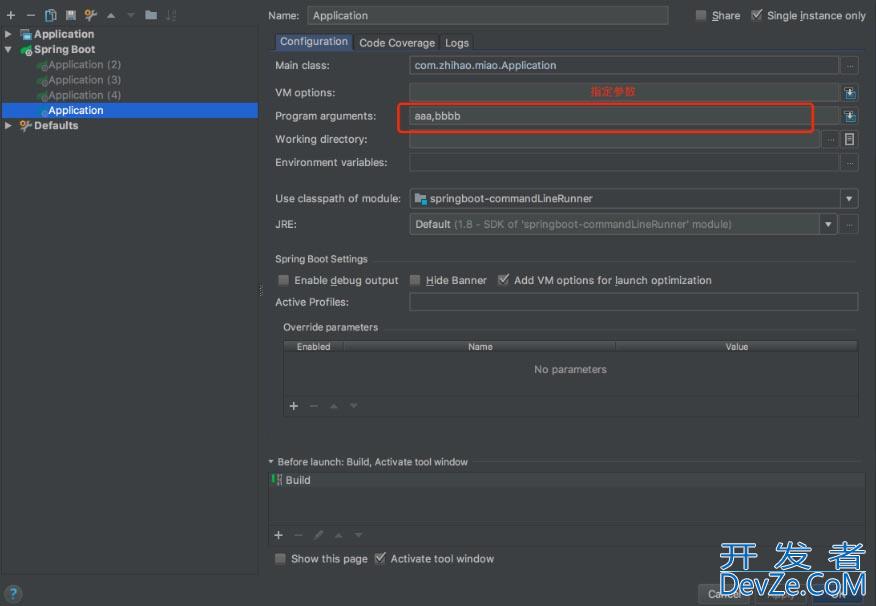Click the Build task icon in launch list
876x606 pixels.
(277, 480)
